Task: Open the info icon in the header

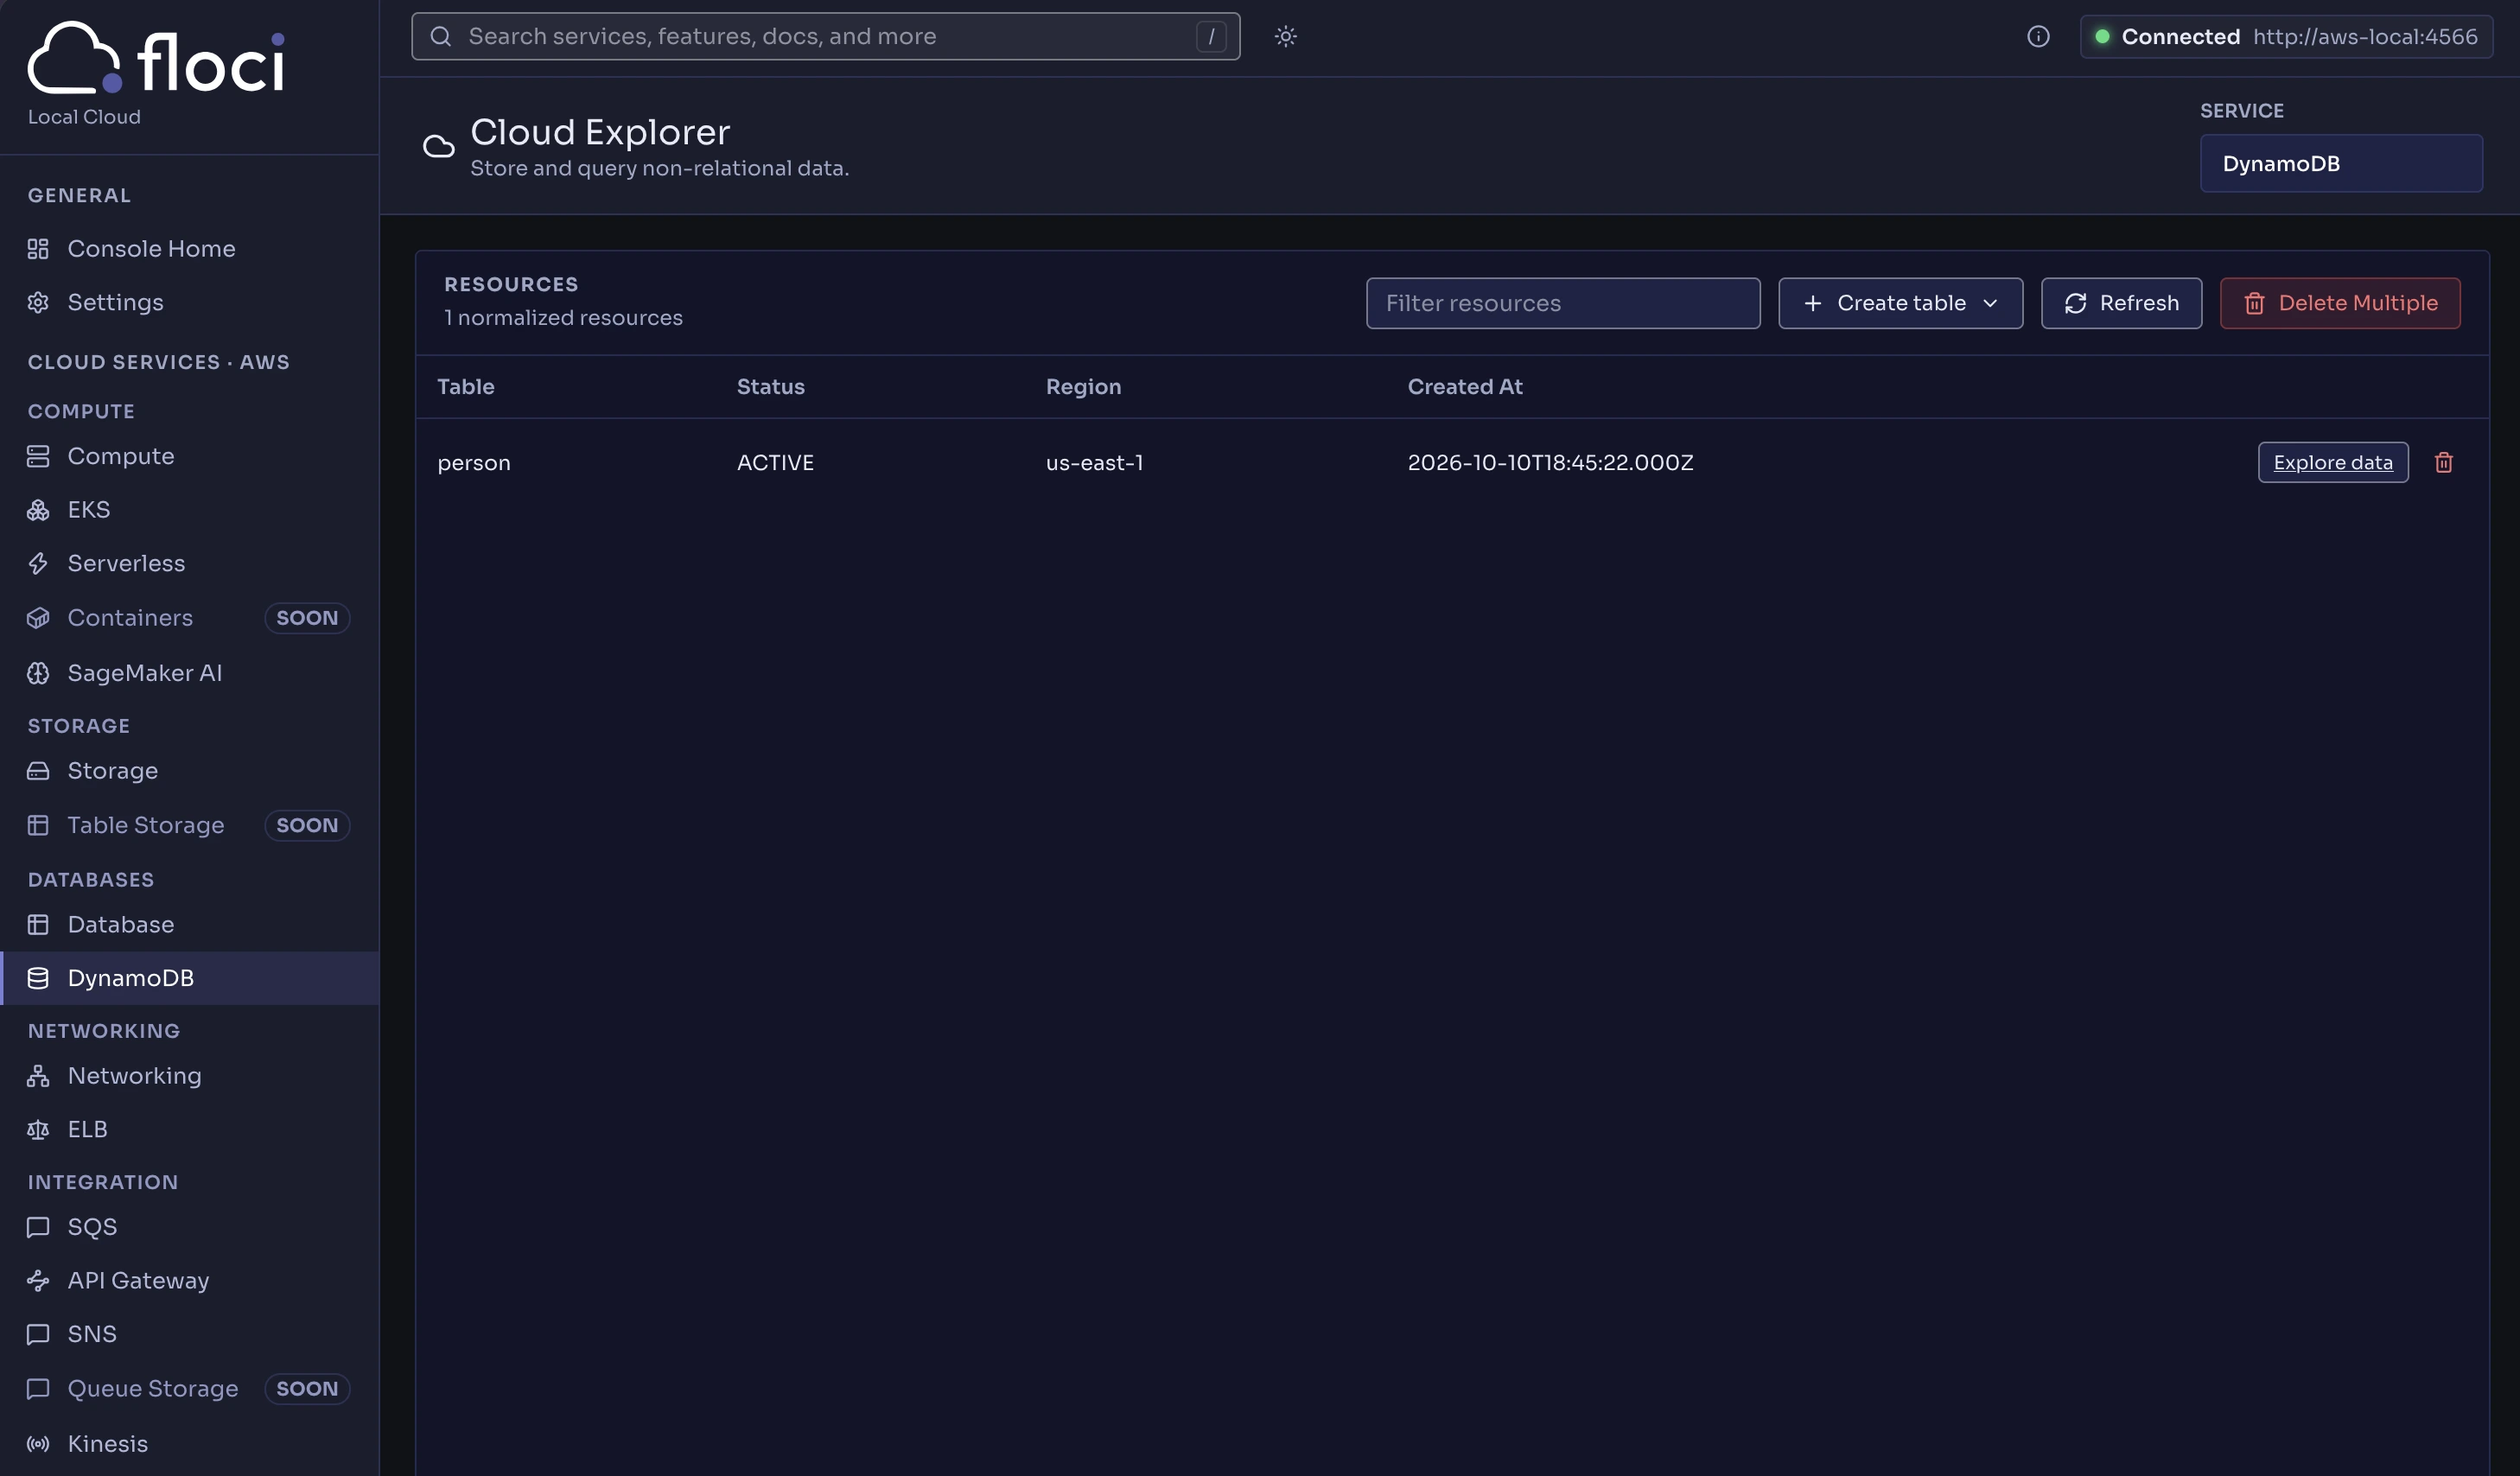Action: pos(2038,37)
